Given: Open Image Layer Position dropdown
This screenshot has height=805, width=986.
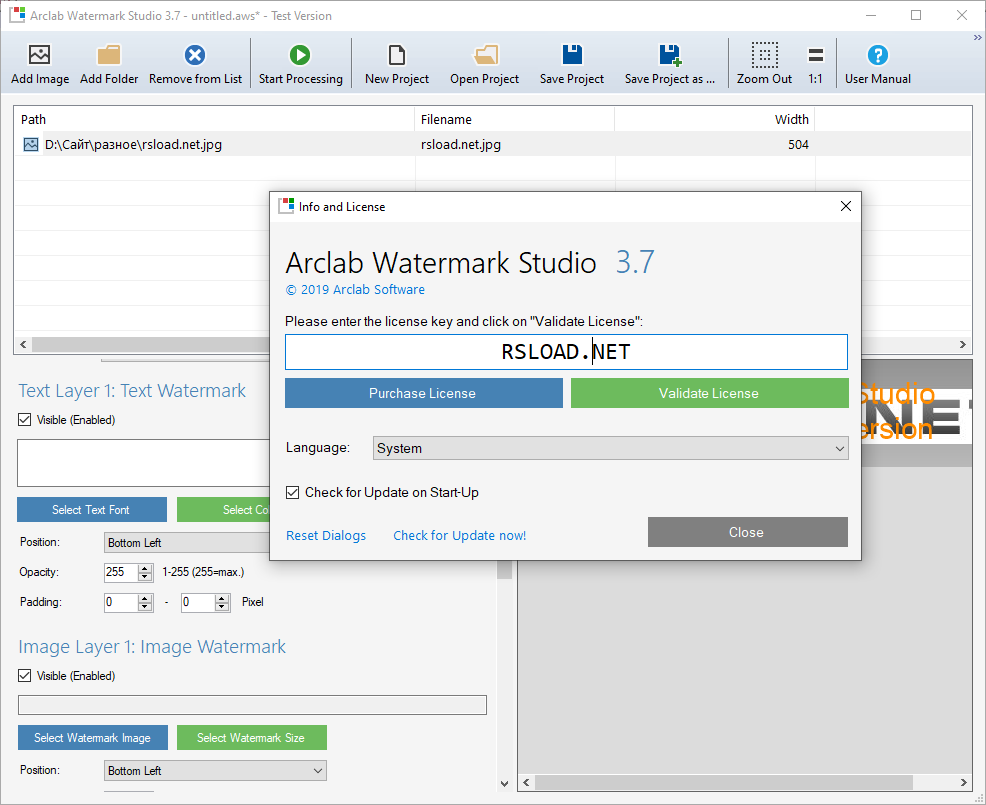Looking at the screenshot, I should click(x=215, y=770).
